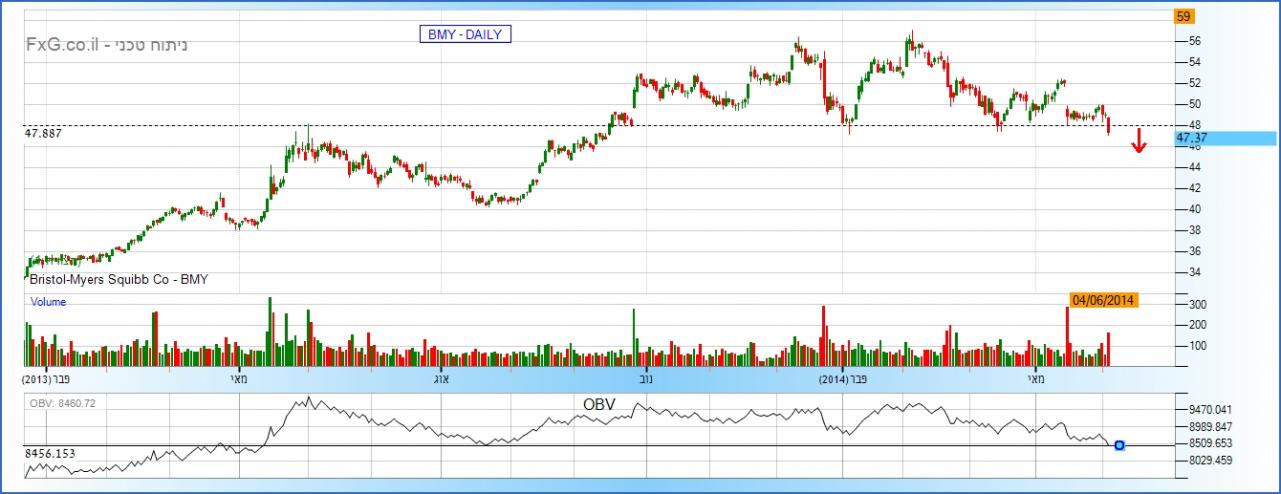Click the נוב month axis label
Screen dimensions: 1281x494
645,380
